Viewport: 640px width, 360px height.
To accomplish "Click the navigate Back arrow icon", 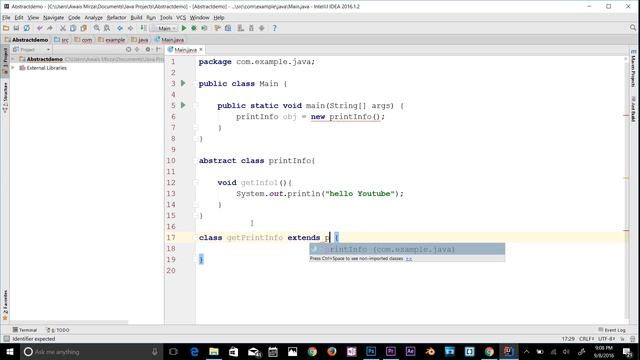I will click(120, 28).
